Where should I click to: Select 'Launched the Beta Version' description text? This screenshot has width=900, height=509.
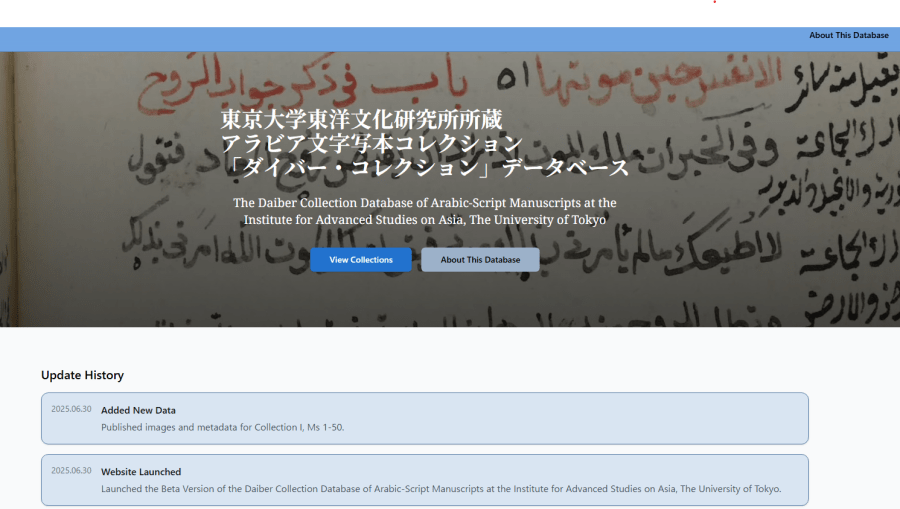441,489
